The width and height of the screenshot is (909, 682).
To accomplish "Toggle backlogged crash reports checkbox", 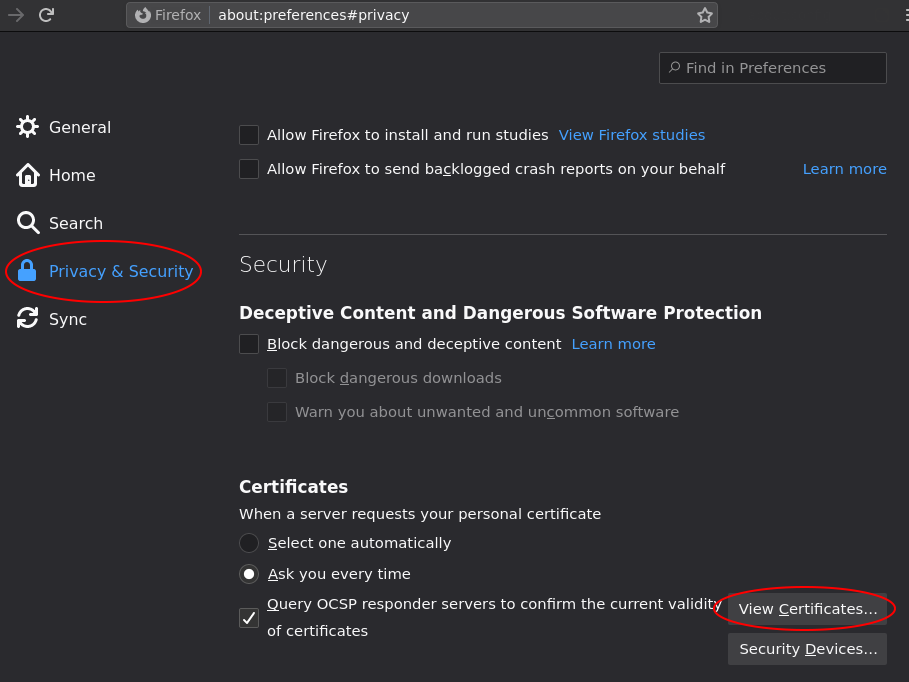I will click(x=249, y=169).
